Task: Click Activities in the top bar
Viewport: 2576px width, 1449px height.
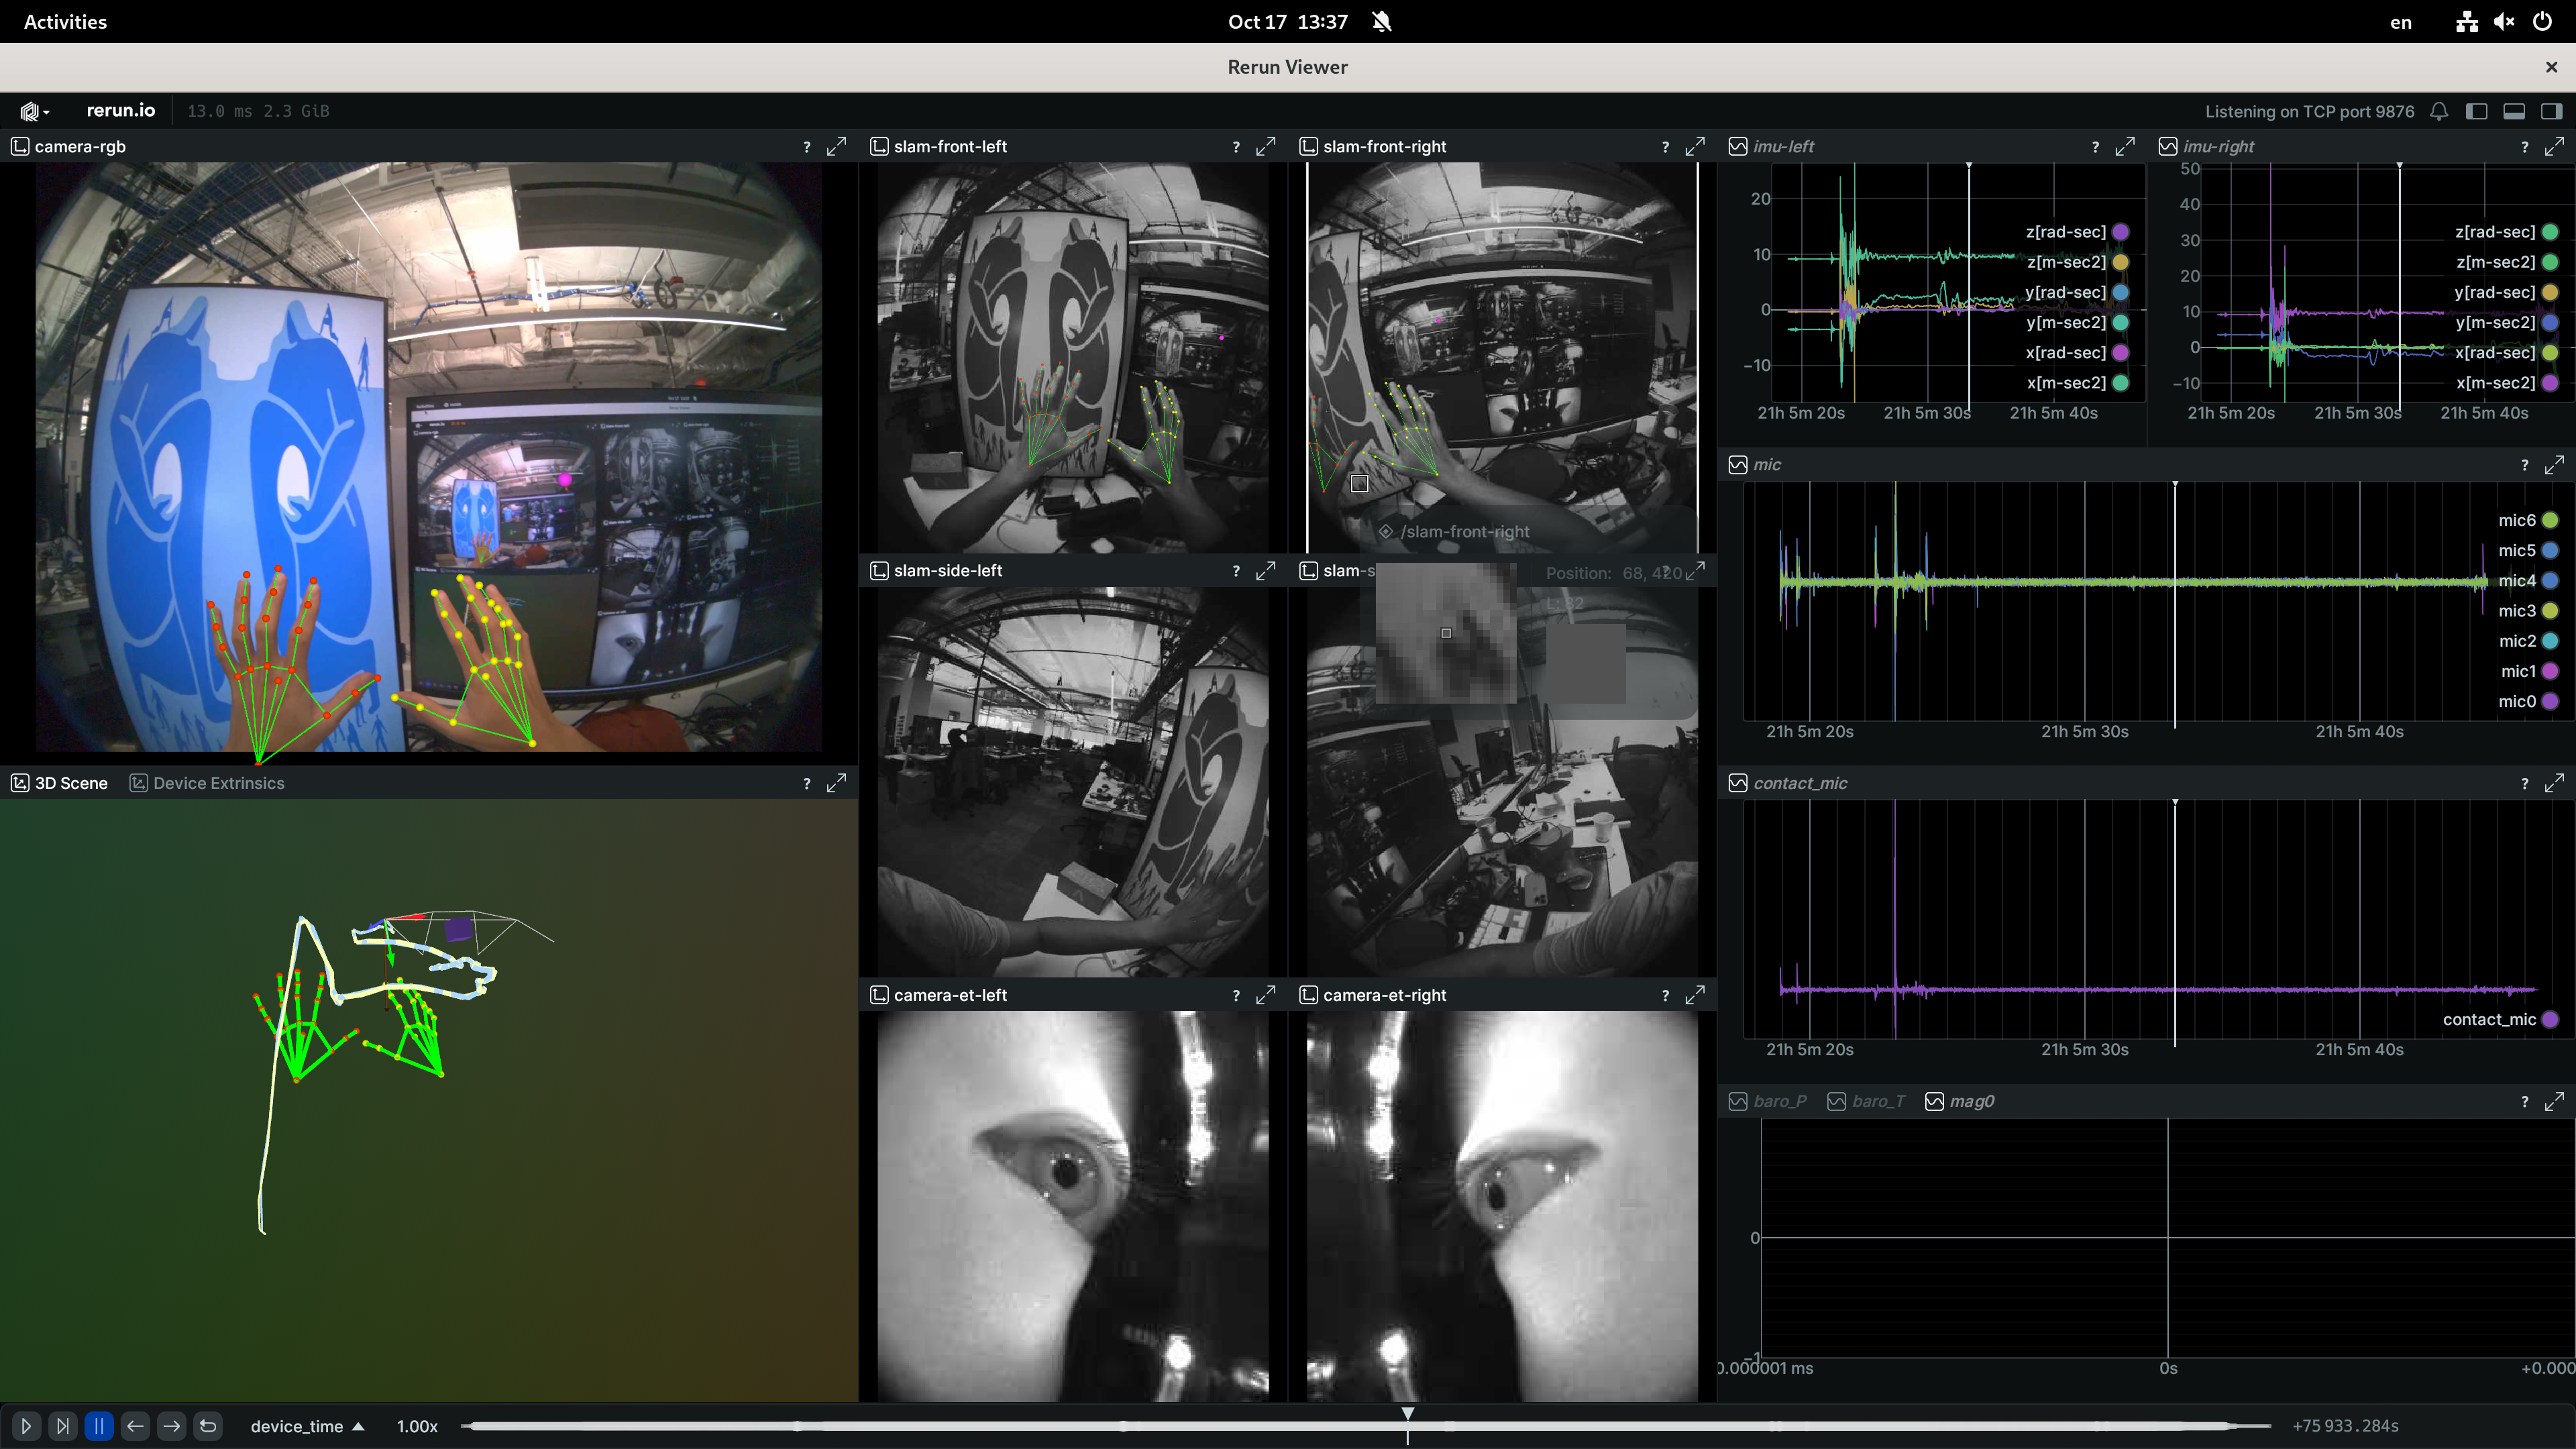Action: (x=64, y=21)
